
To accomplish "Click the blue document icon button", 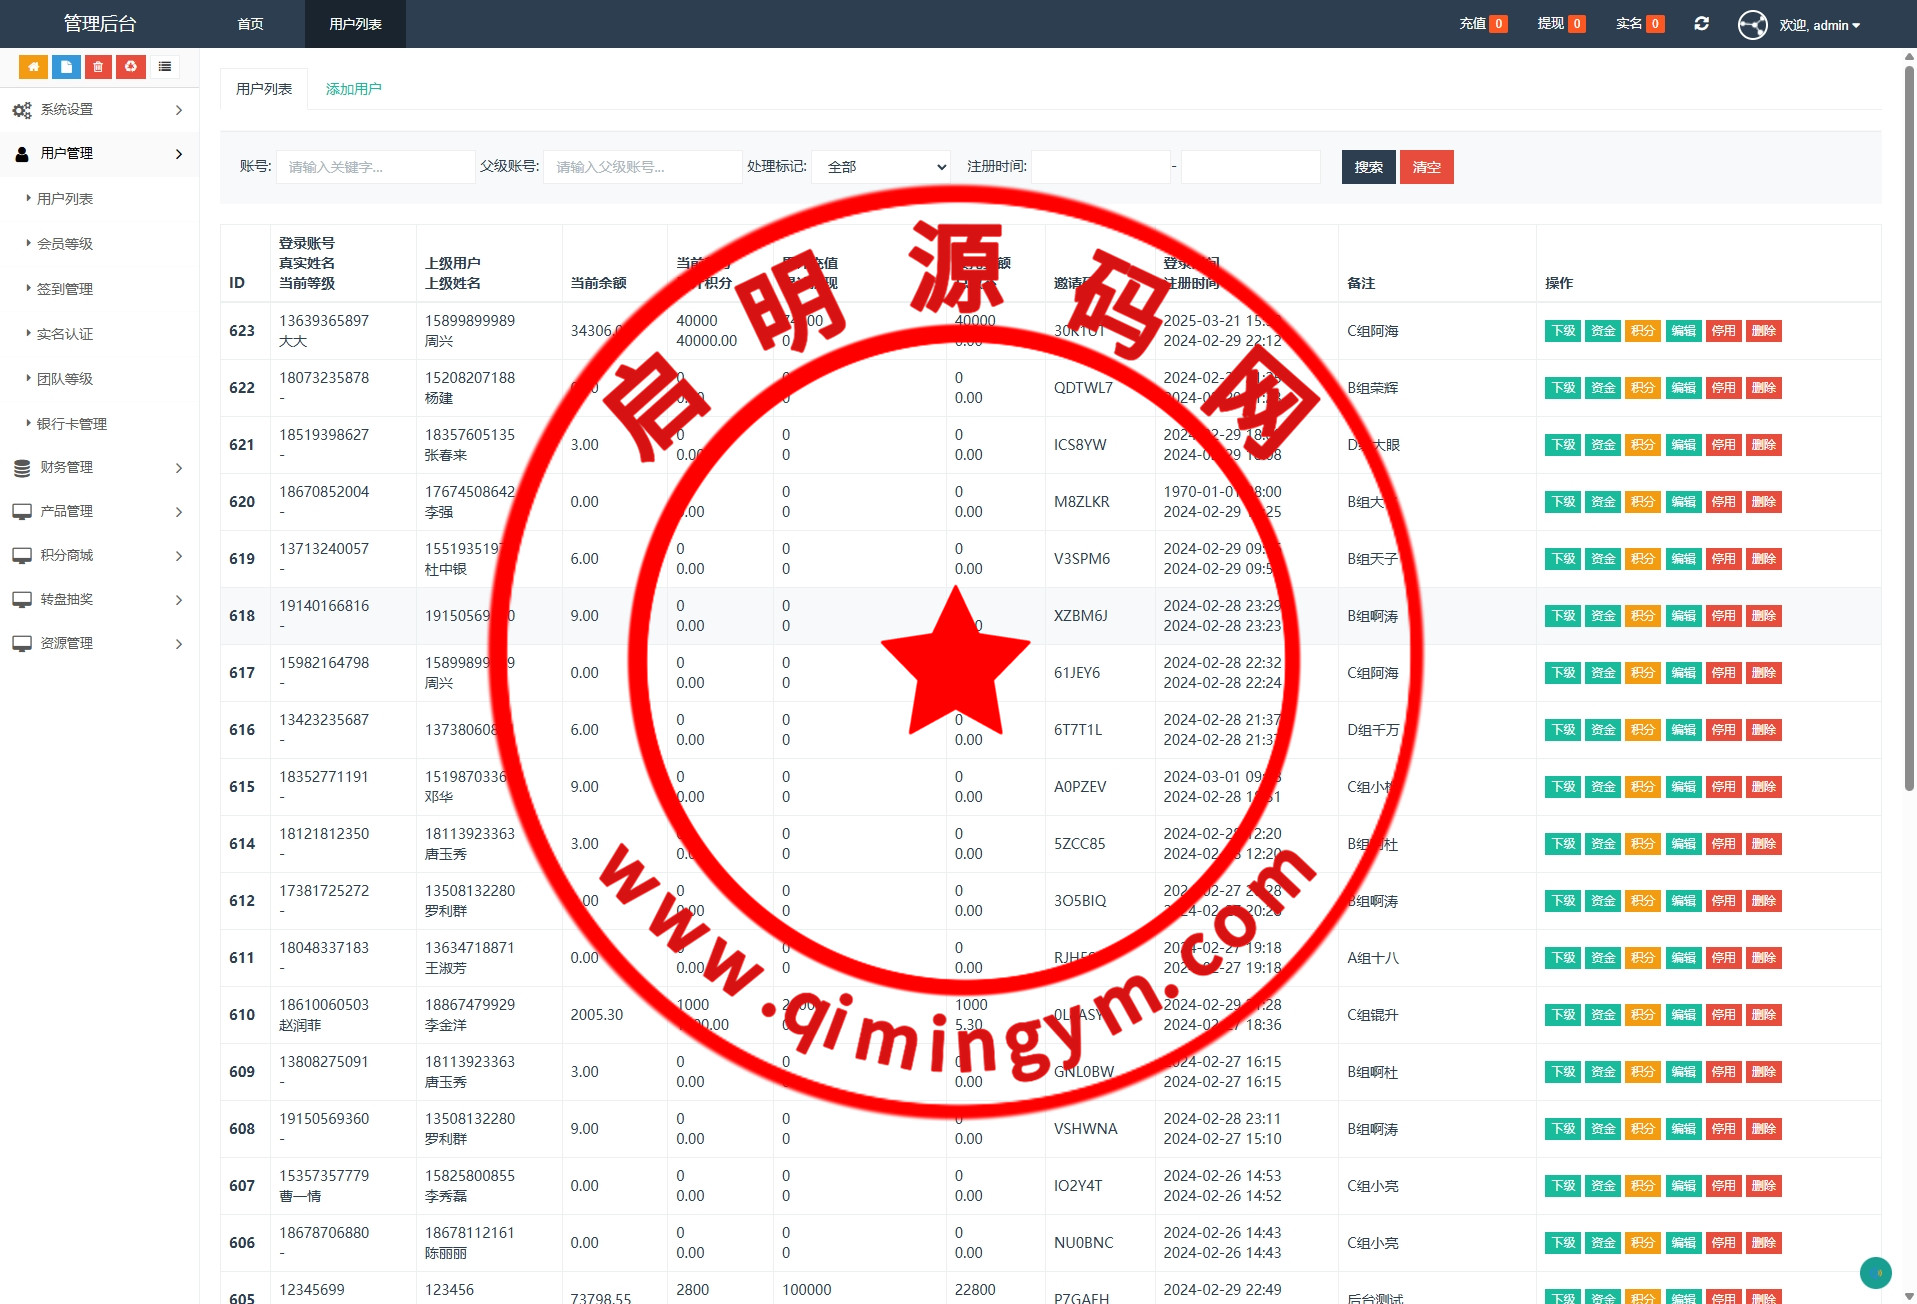I will coord(66,67).
